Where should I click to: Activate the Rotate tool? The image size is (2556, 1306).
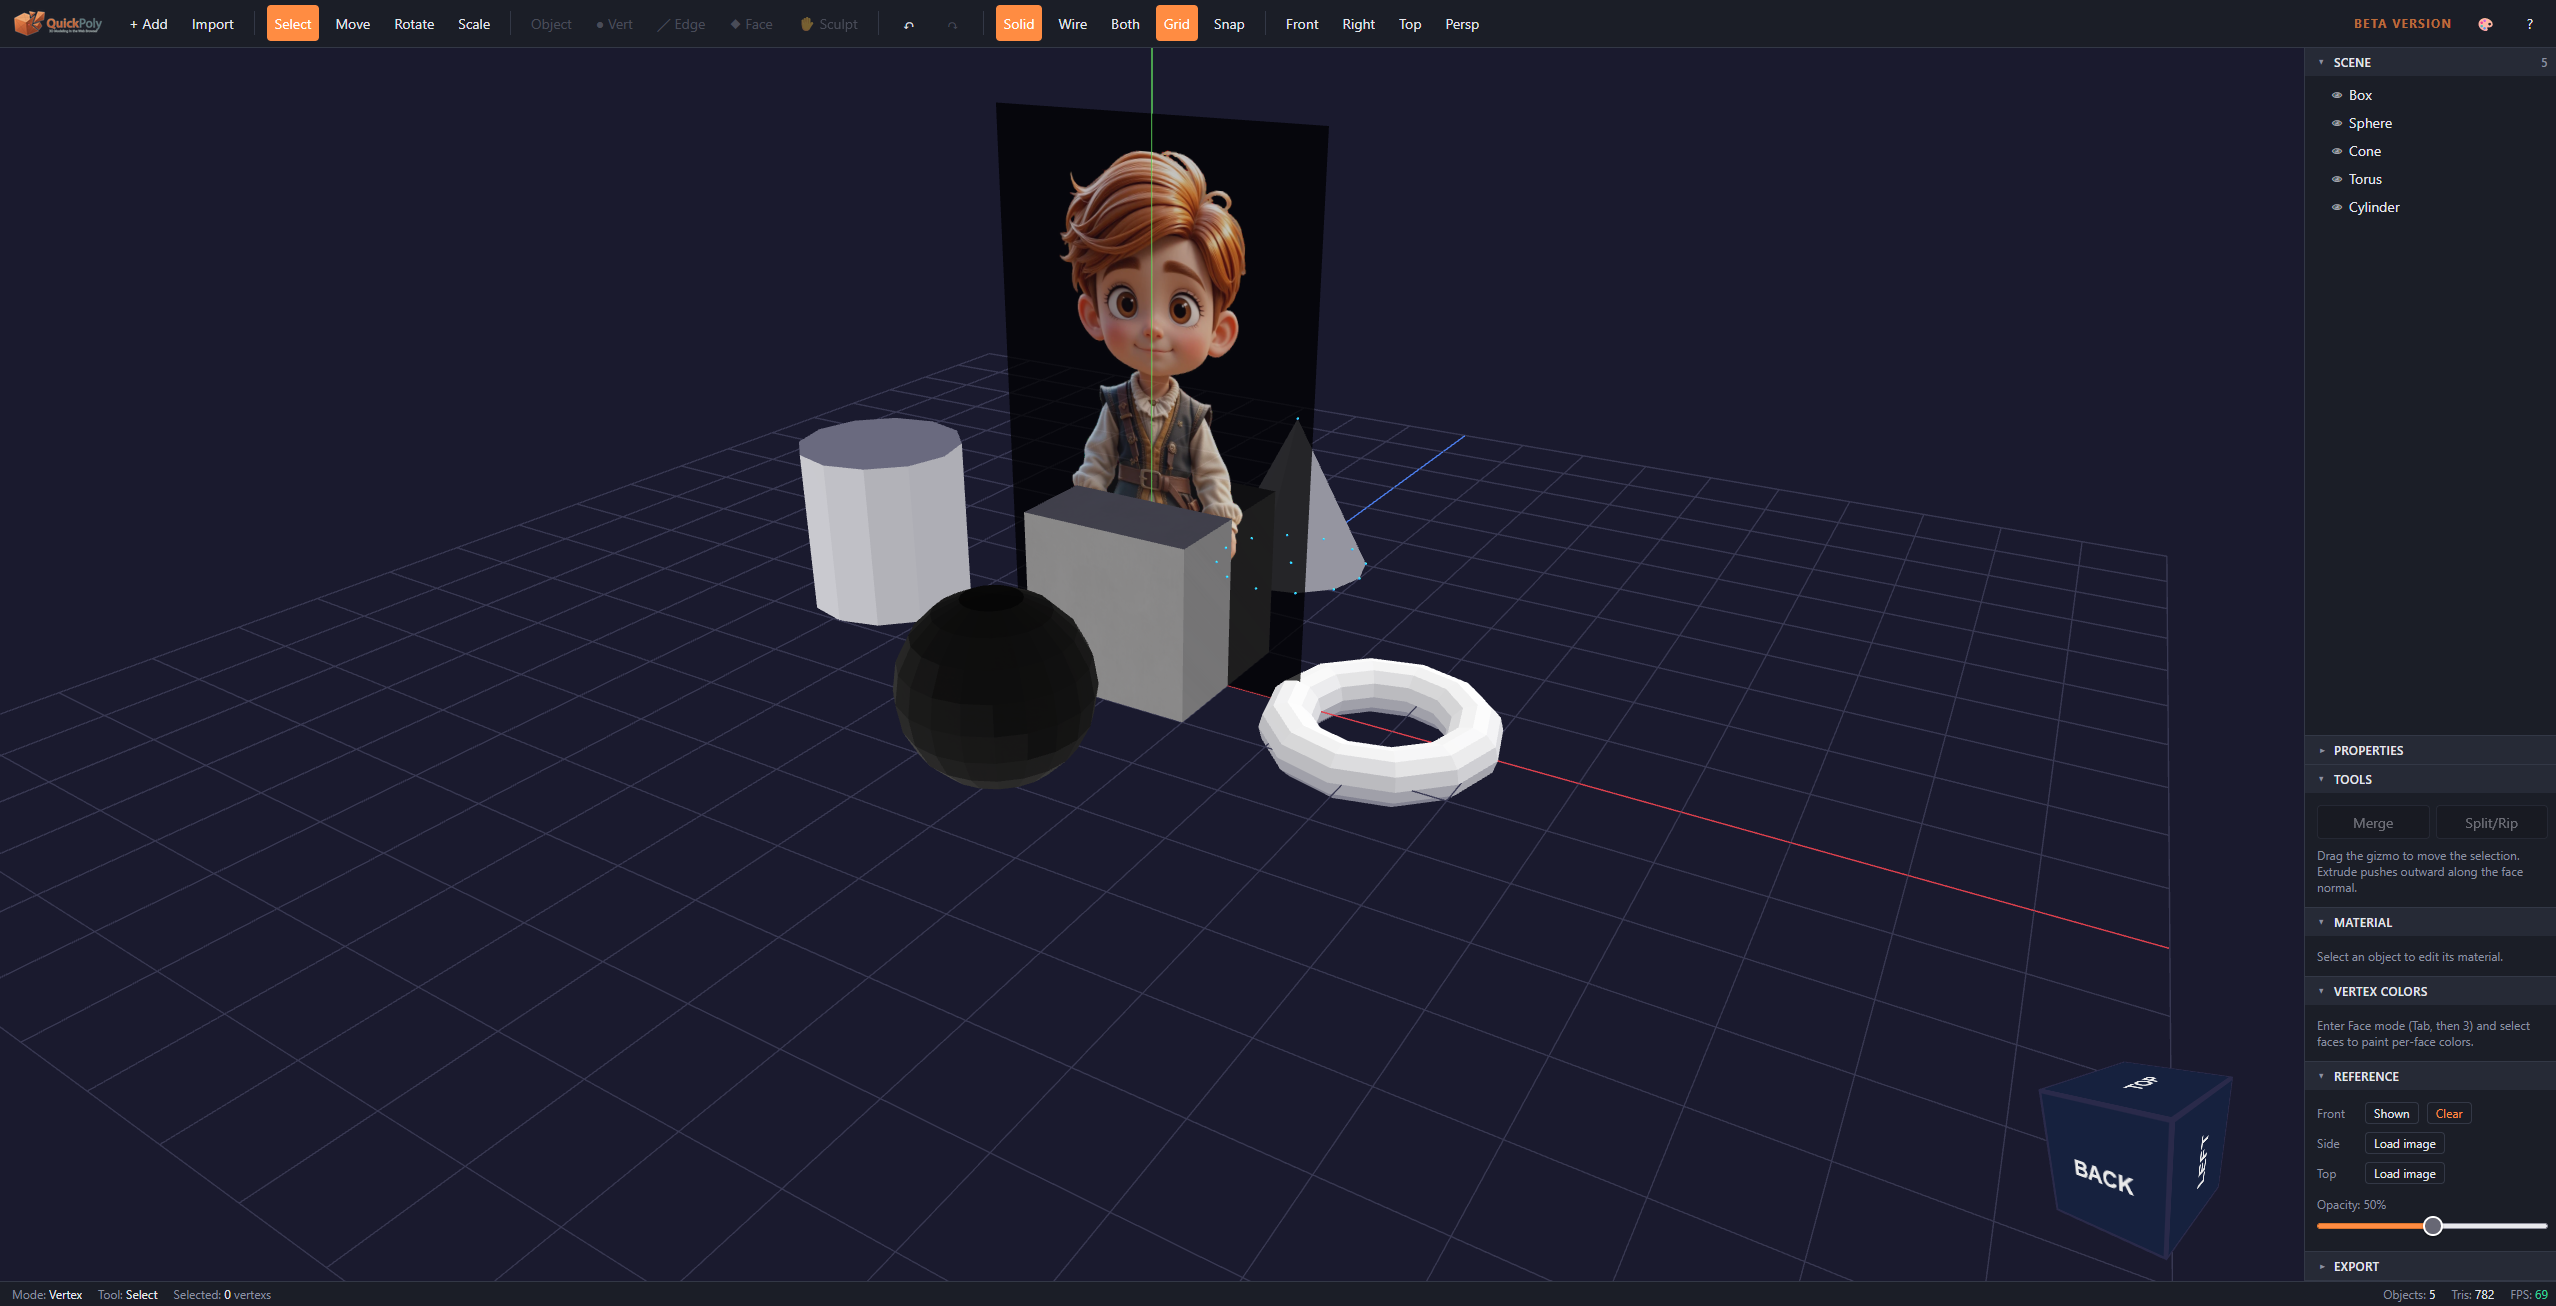(414, 24)
